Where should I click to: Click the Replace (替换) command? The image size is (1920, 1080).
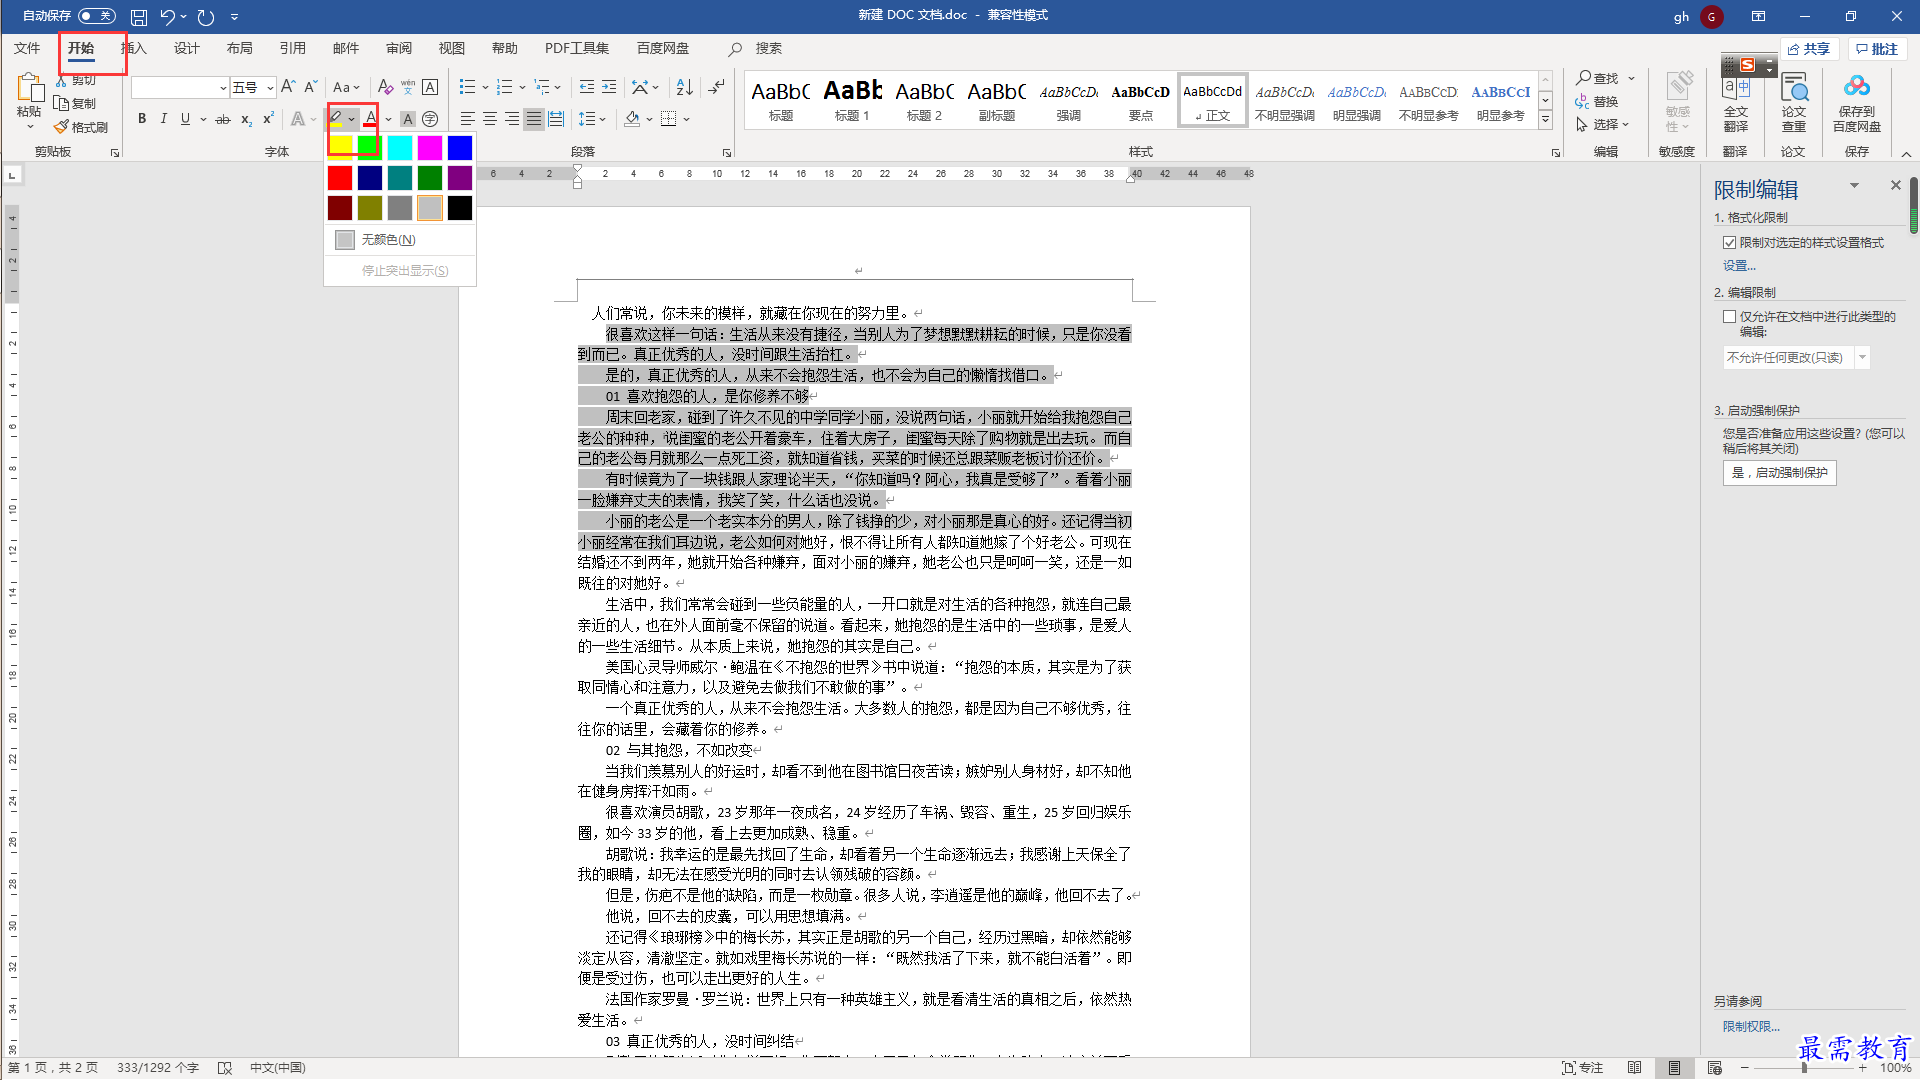1597,101
